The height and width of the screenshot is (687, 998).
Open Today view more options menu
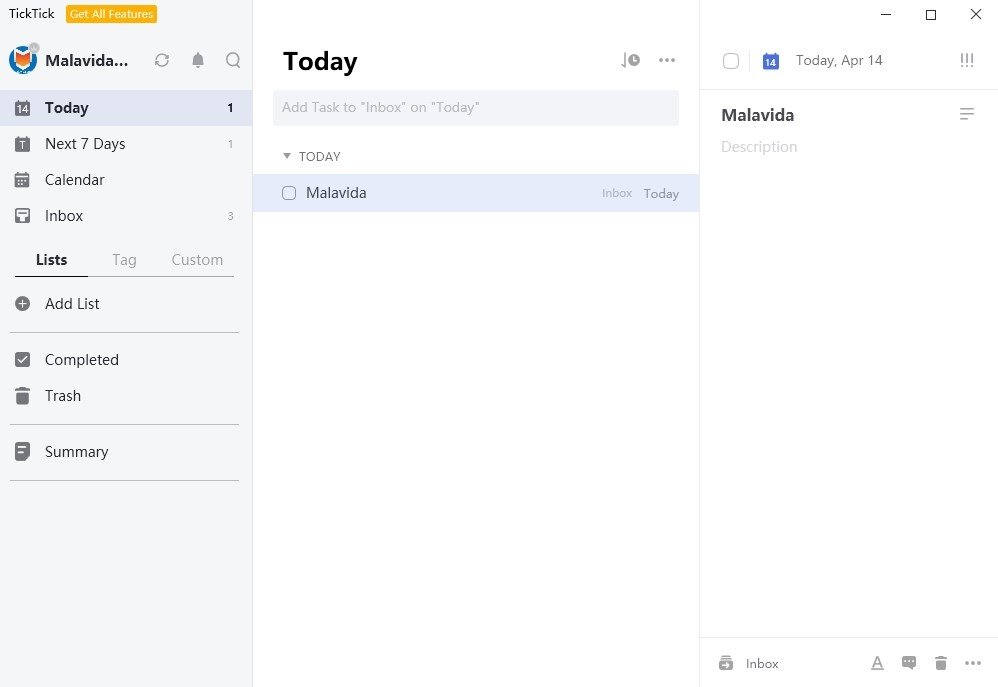667,61
